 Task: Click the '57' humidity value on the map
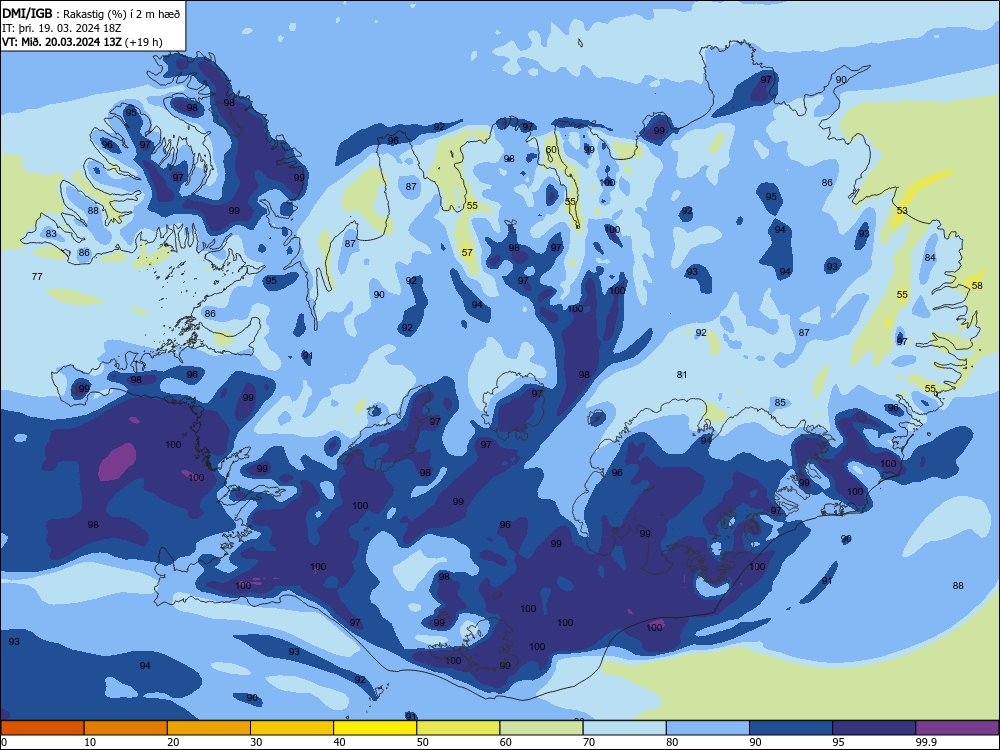tap(467, 253)
